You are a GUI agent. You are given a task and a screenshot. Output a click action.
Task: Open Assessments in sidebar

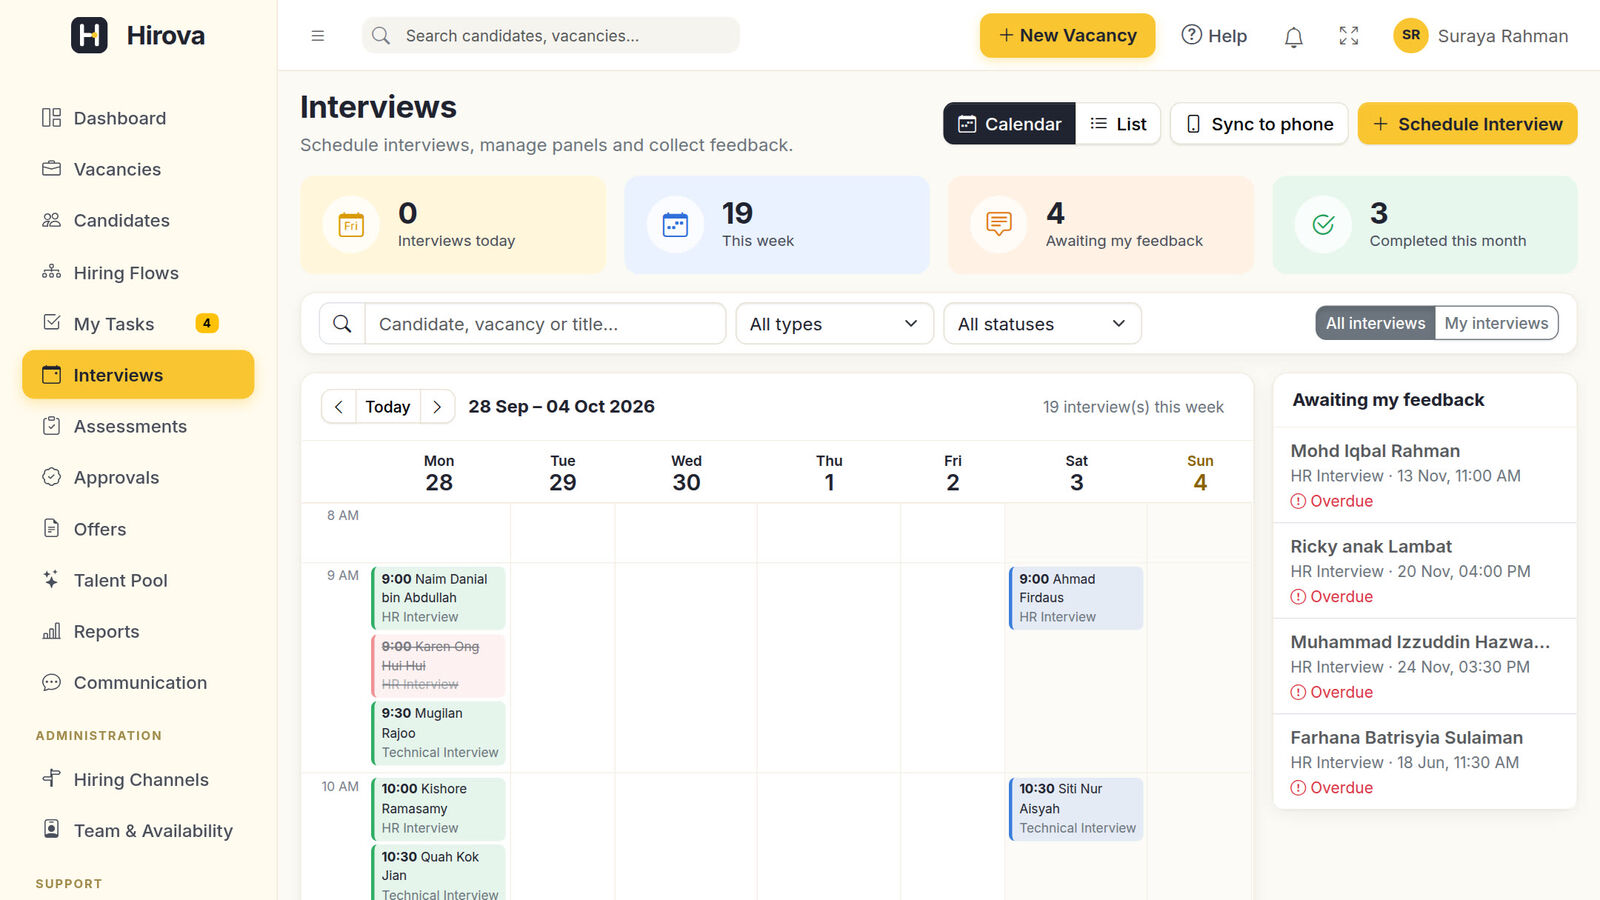tap(138, 426)
